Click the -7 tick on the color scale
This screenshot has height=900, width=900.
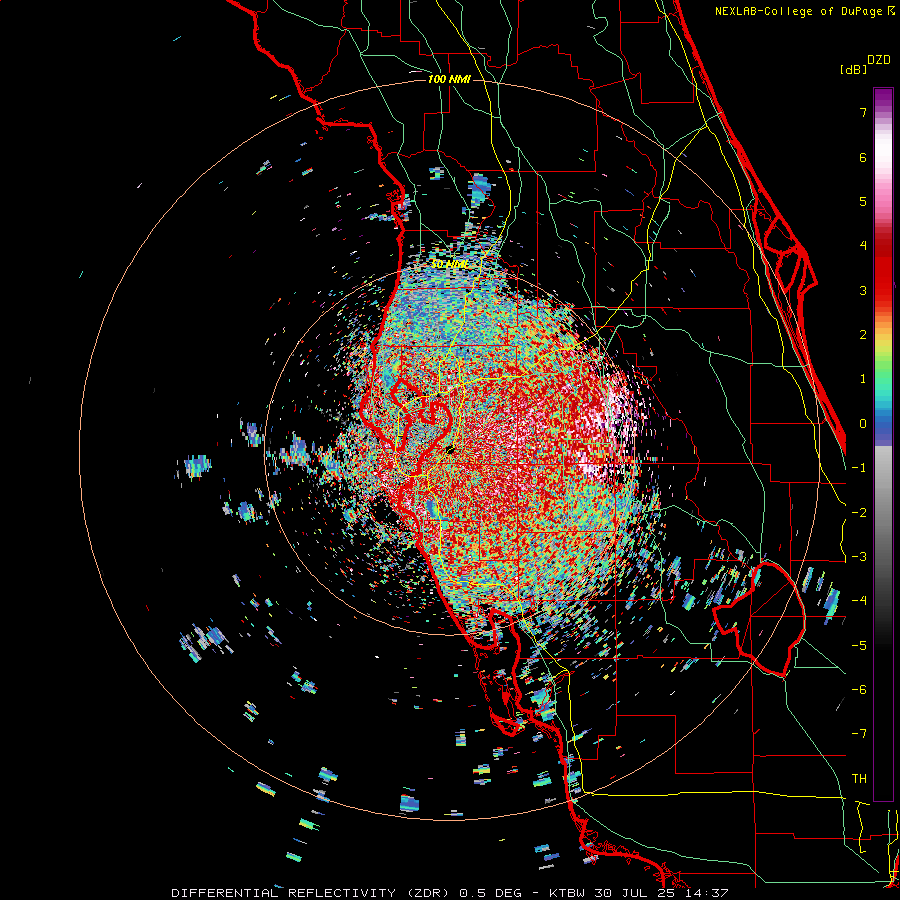click(x=859, y=734)
